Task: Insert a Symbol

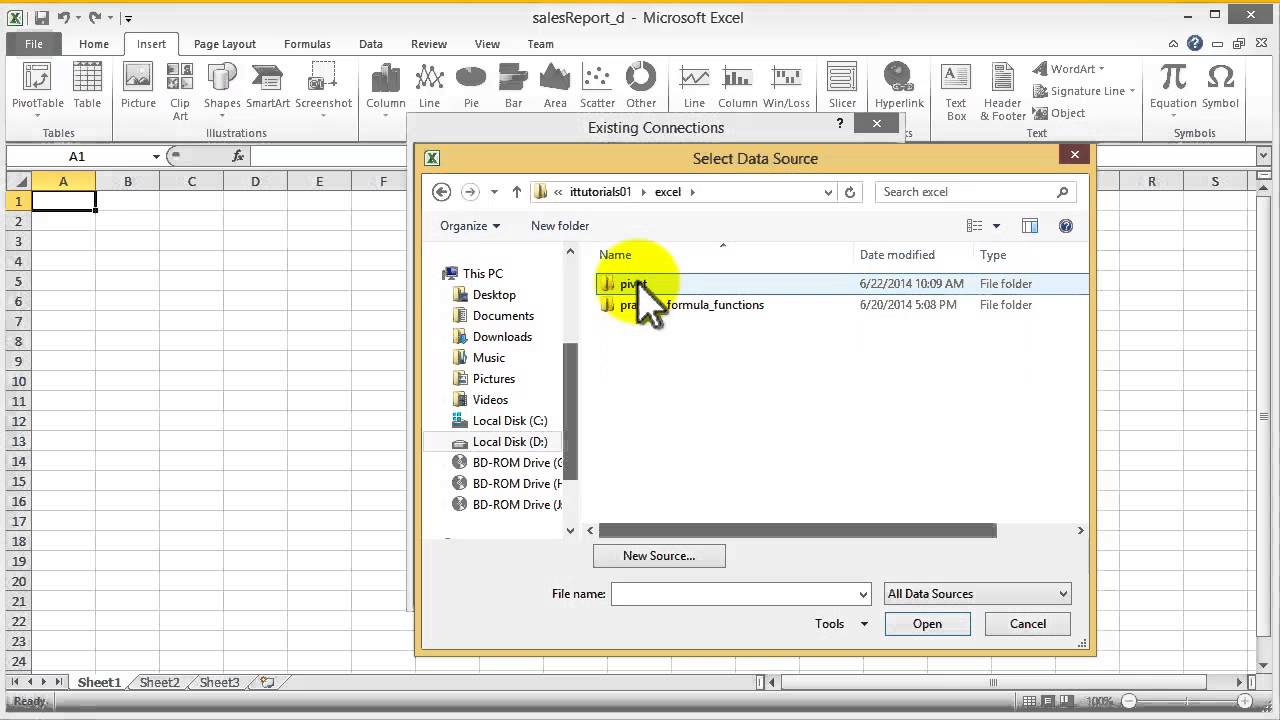Action: [1220, 87]
